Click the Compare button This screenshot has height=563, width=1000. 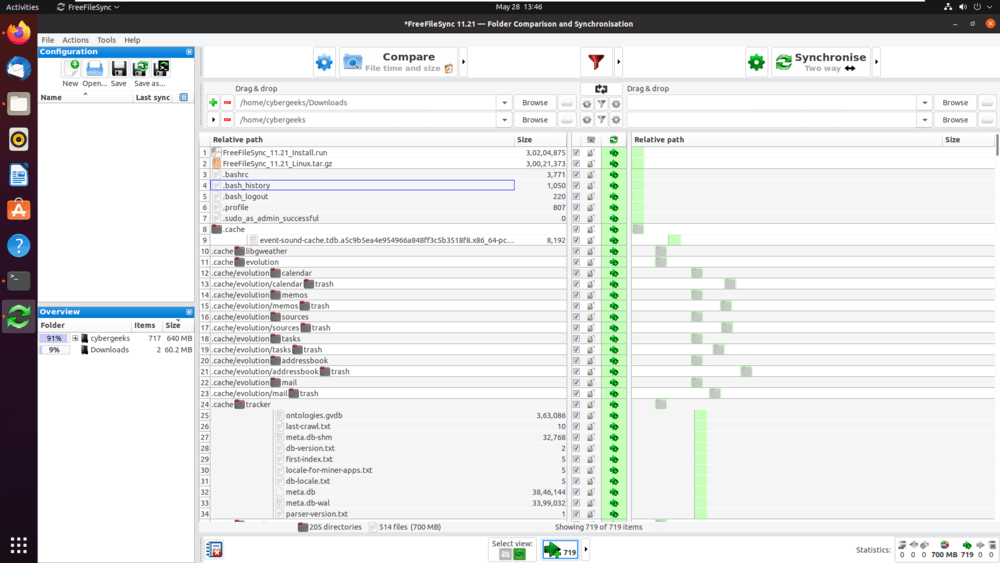pos(399,62)
